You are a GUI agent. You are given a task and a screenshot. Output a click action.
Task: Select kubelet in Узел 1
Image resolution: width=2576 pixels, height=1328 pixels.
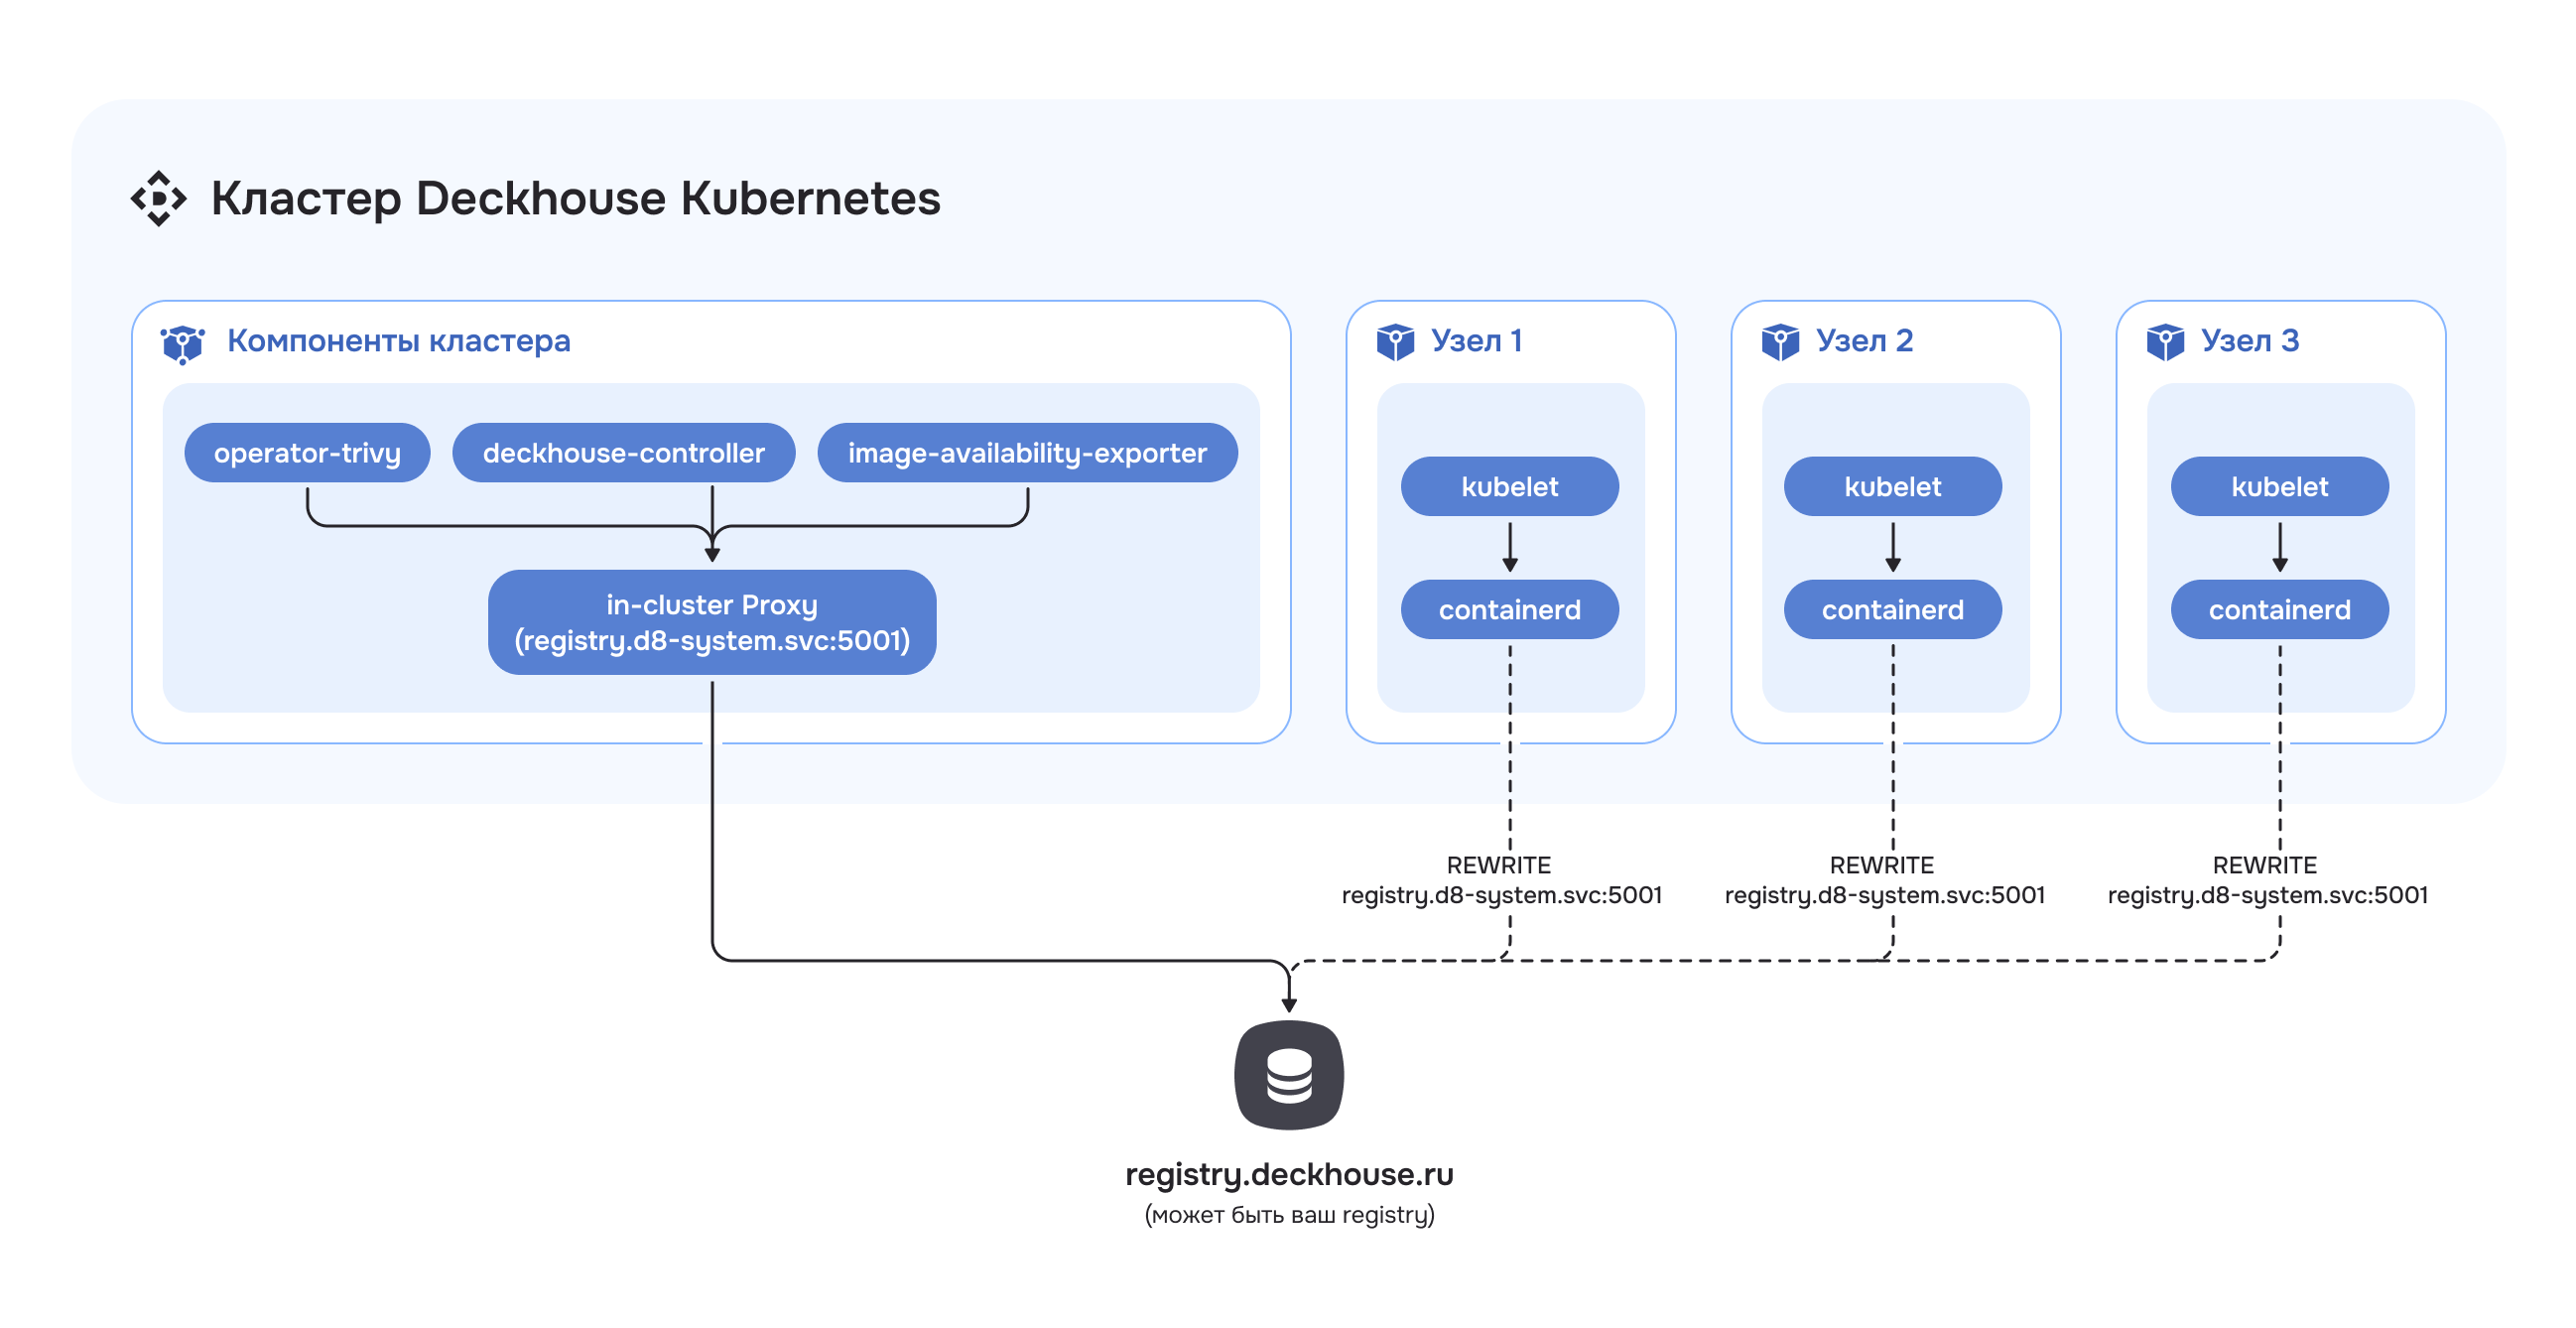pyautogui.click(x=1509, y=487)
